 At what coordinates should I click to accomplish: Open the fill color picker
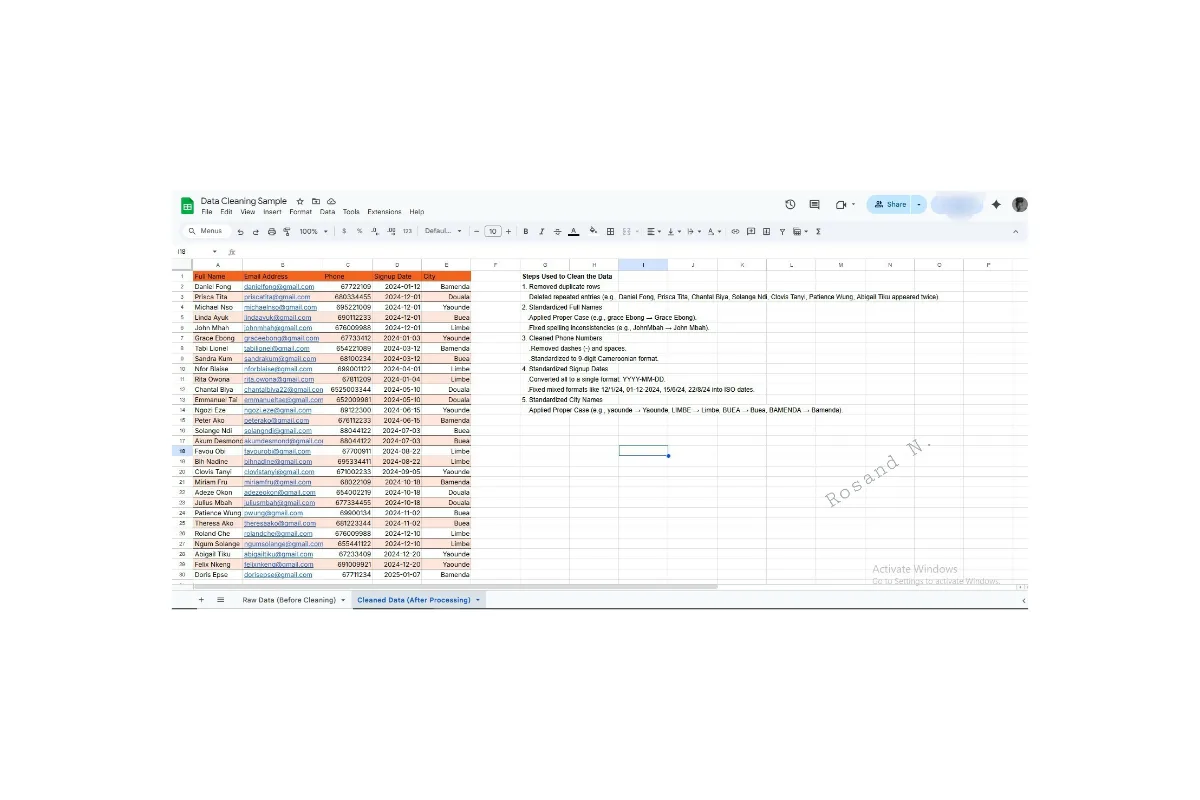pos(593,231)
